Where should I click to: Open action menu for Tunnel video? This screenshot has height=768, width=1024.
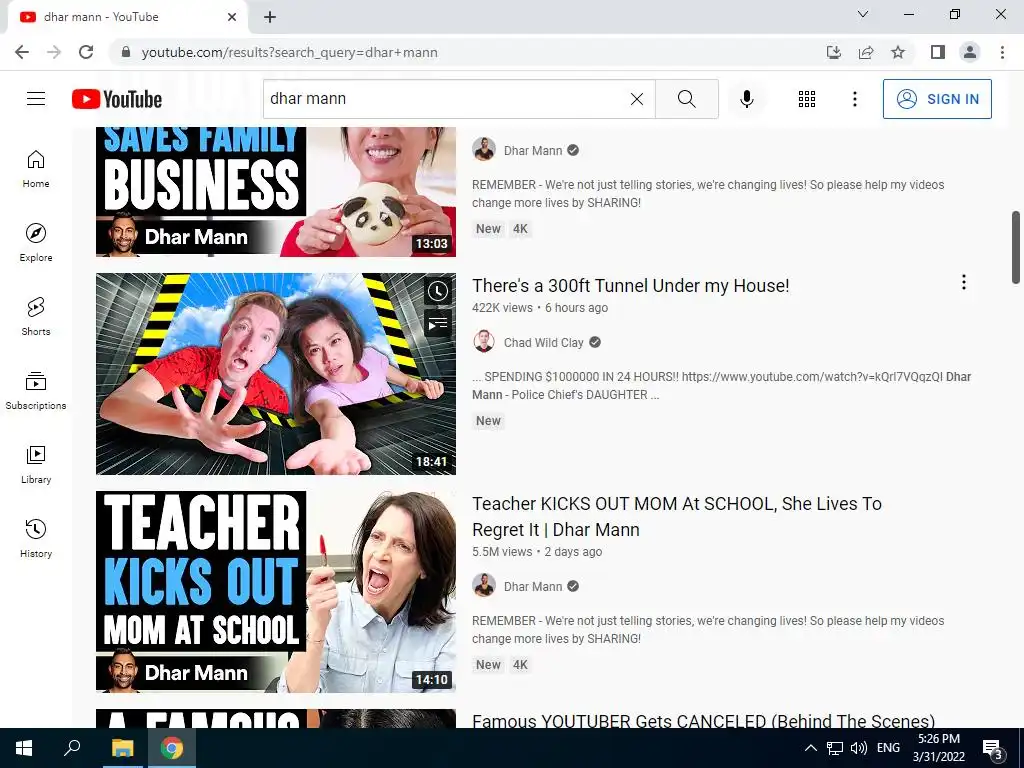(963, 282)
